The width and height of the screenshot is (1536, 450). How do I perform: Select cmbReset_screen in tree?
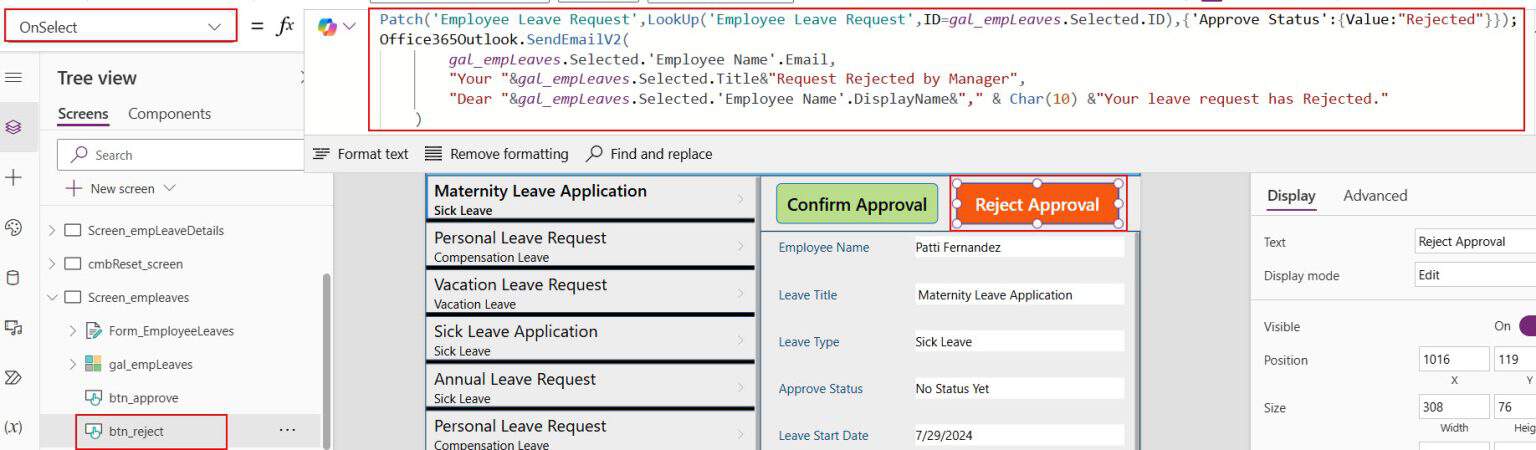[x=135, y=264]
